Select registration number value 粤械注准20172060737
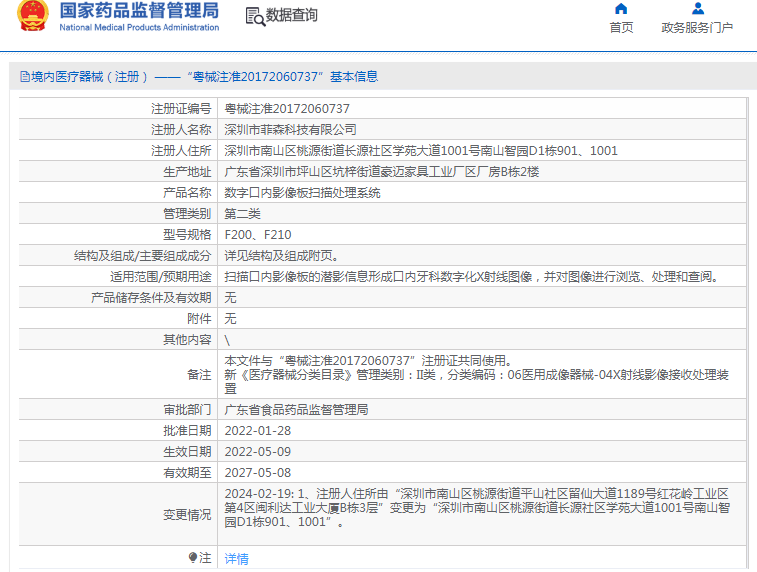This screenshot has width=757, height=572. [x=287, y=109]
